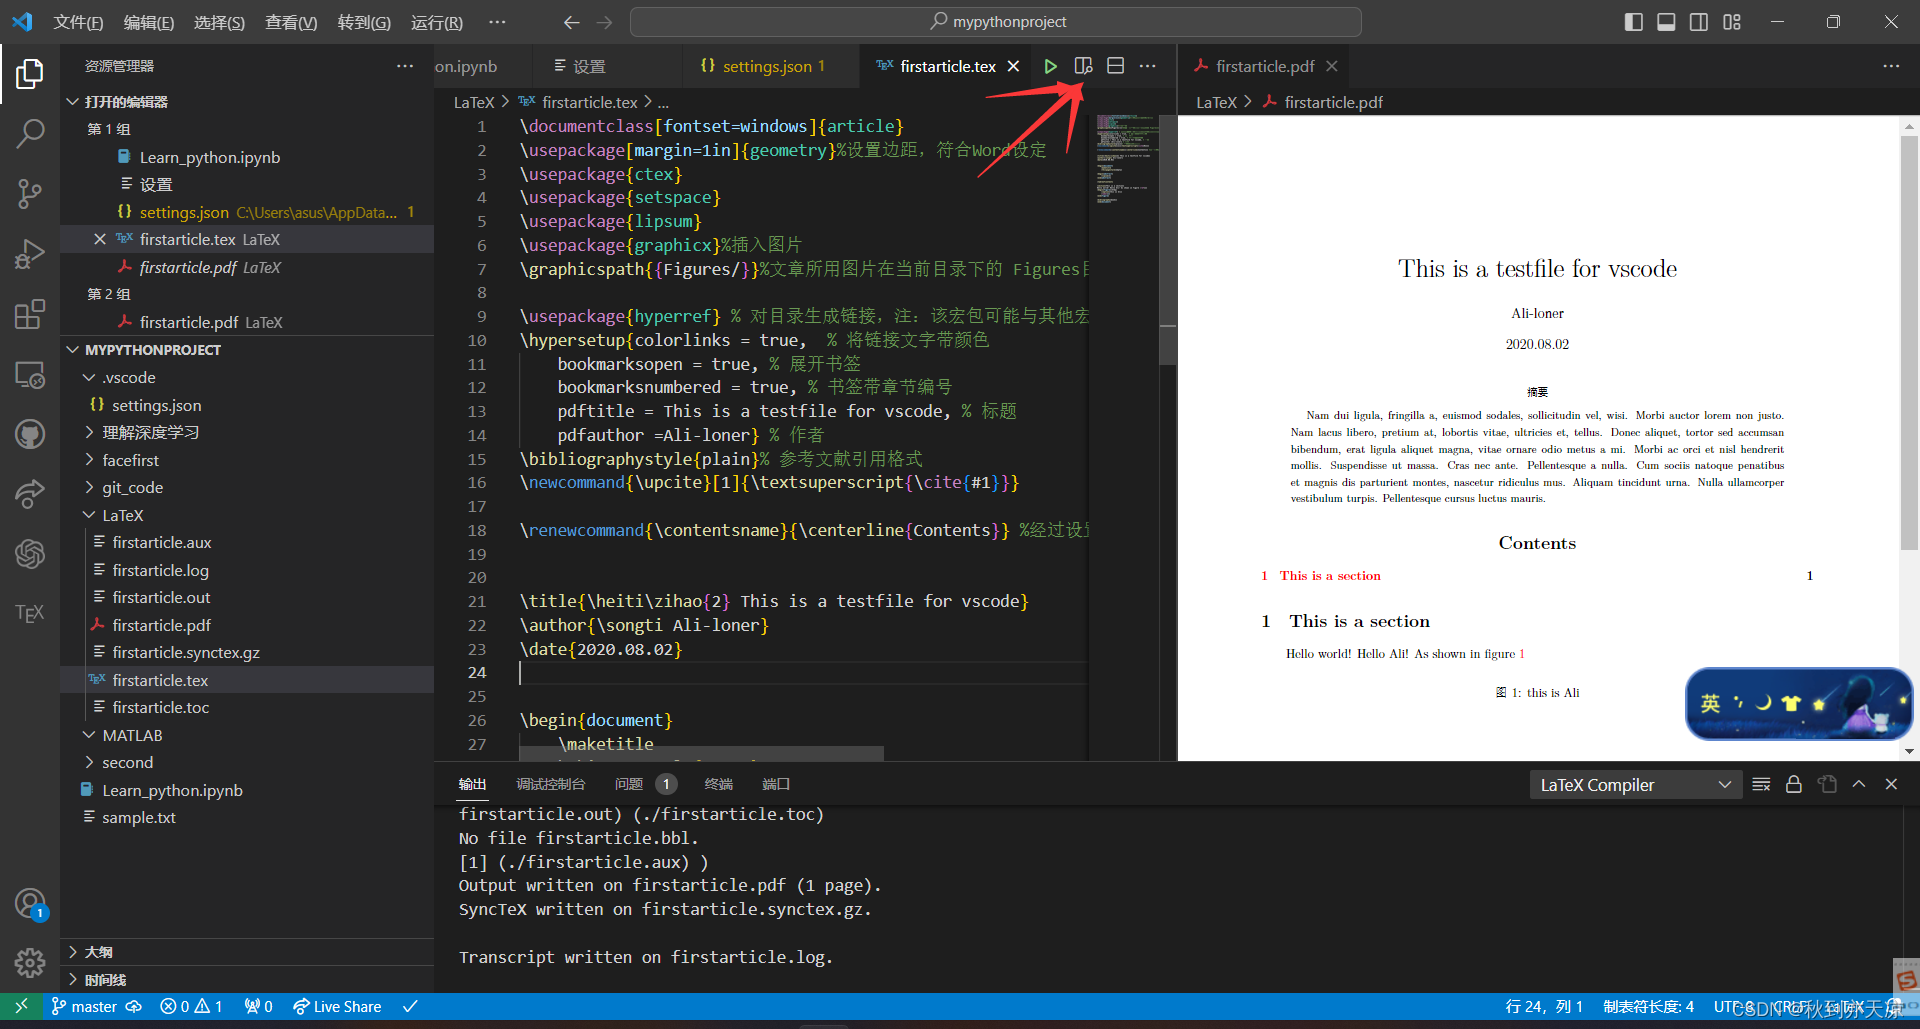Close the firstarticle.tex tab

(1013, 66)
